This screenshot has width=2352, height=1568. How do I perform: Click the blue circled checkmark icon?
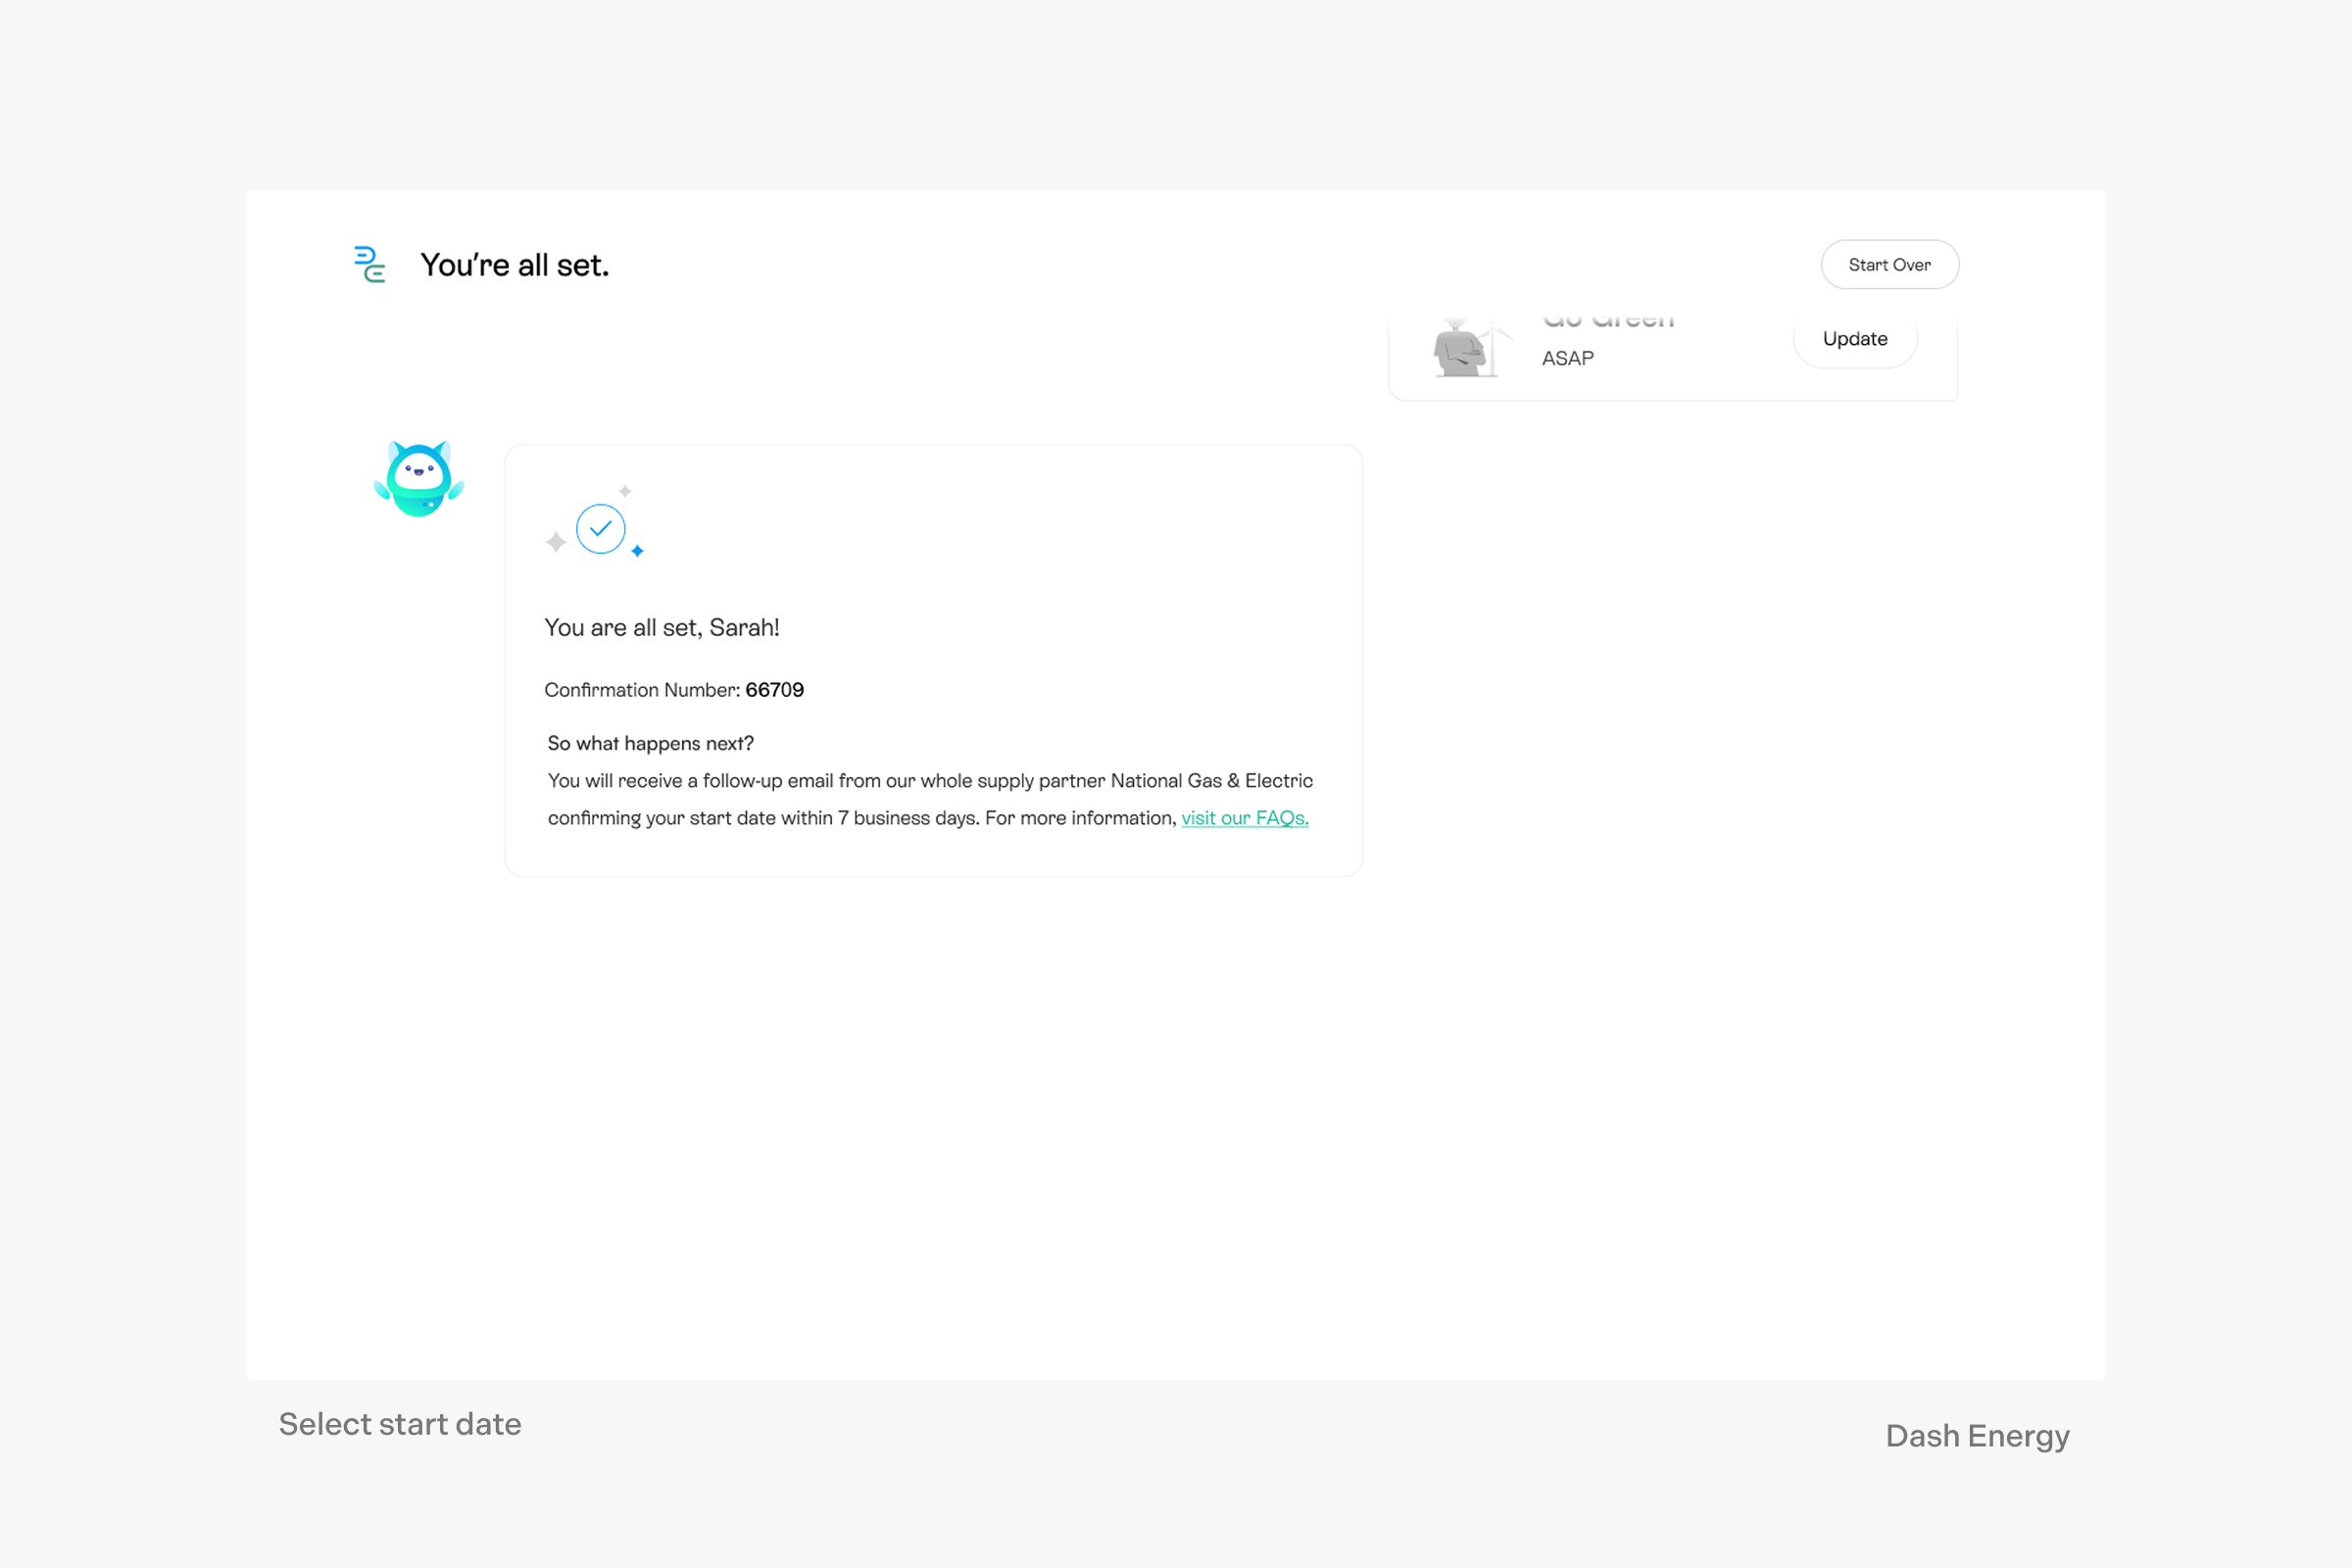click(x=601, y=529)
